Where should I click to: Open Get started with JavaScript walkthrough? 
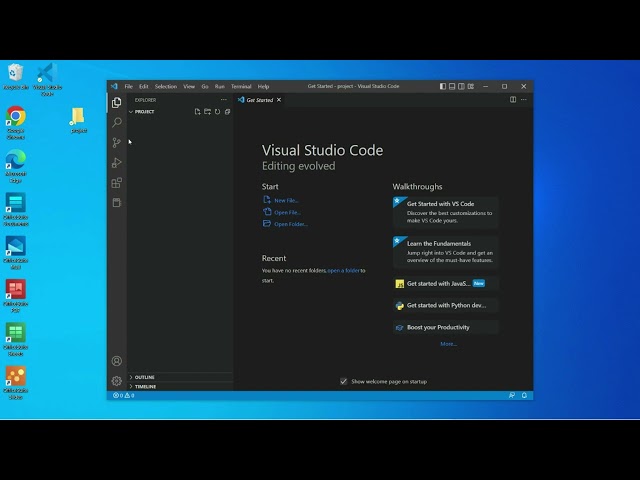coord(445,284)
